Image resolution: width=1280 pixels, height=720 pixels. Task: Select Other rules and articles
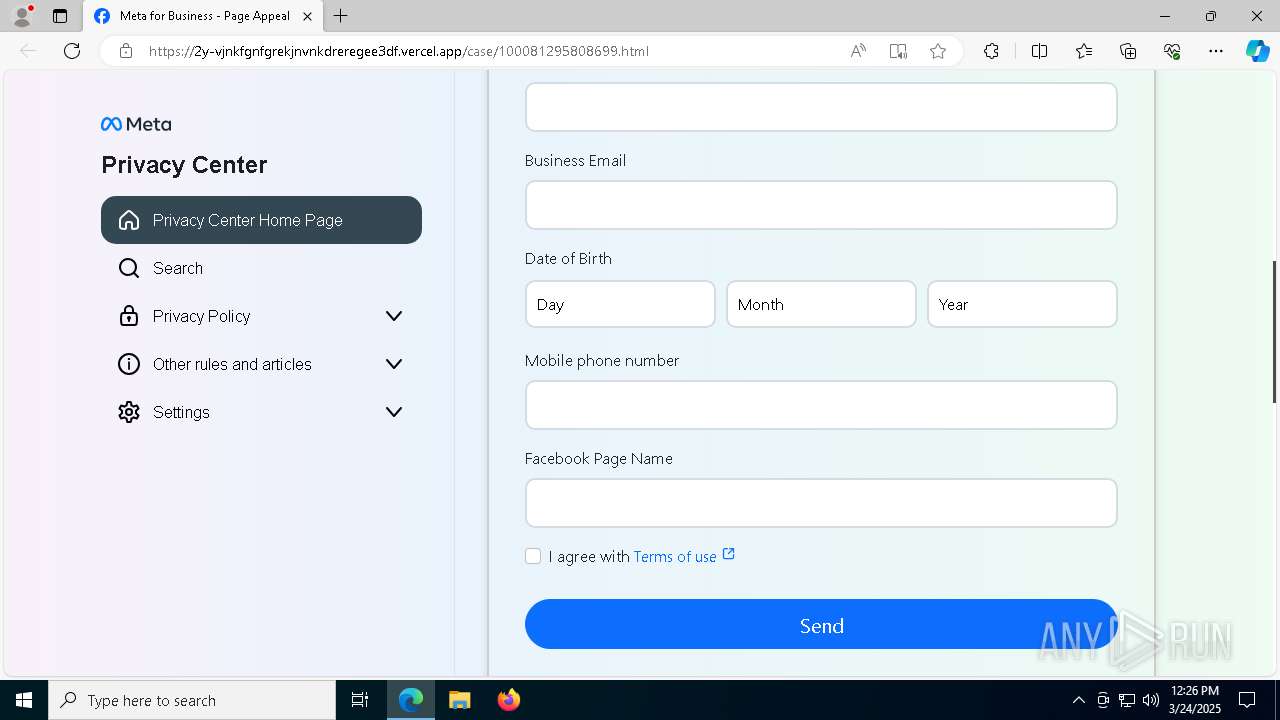coord(261,364)
